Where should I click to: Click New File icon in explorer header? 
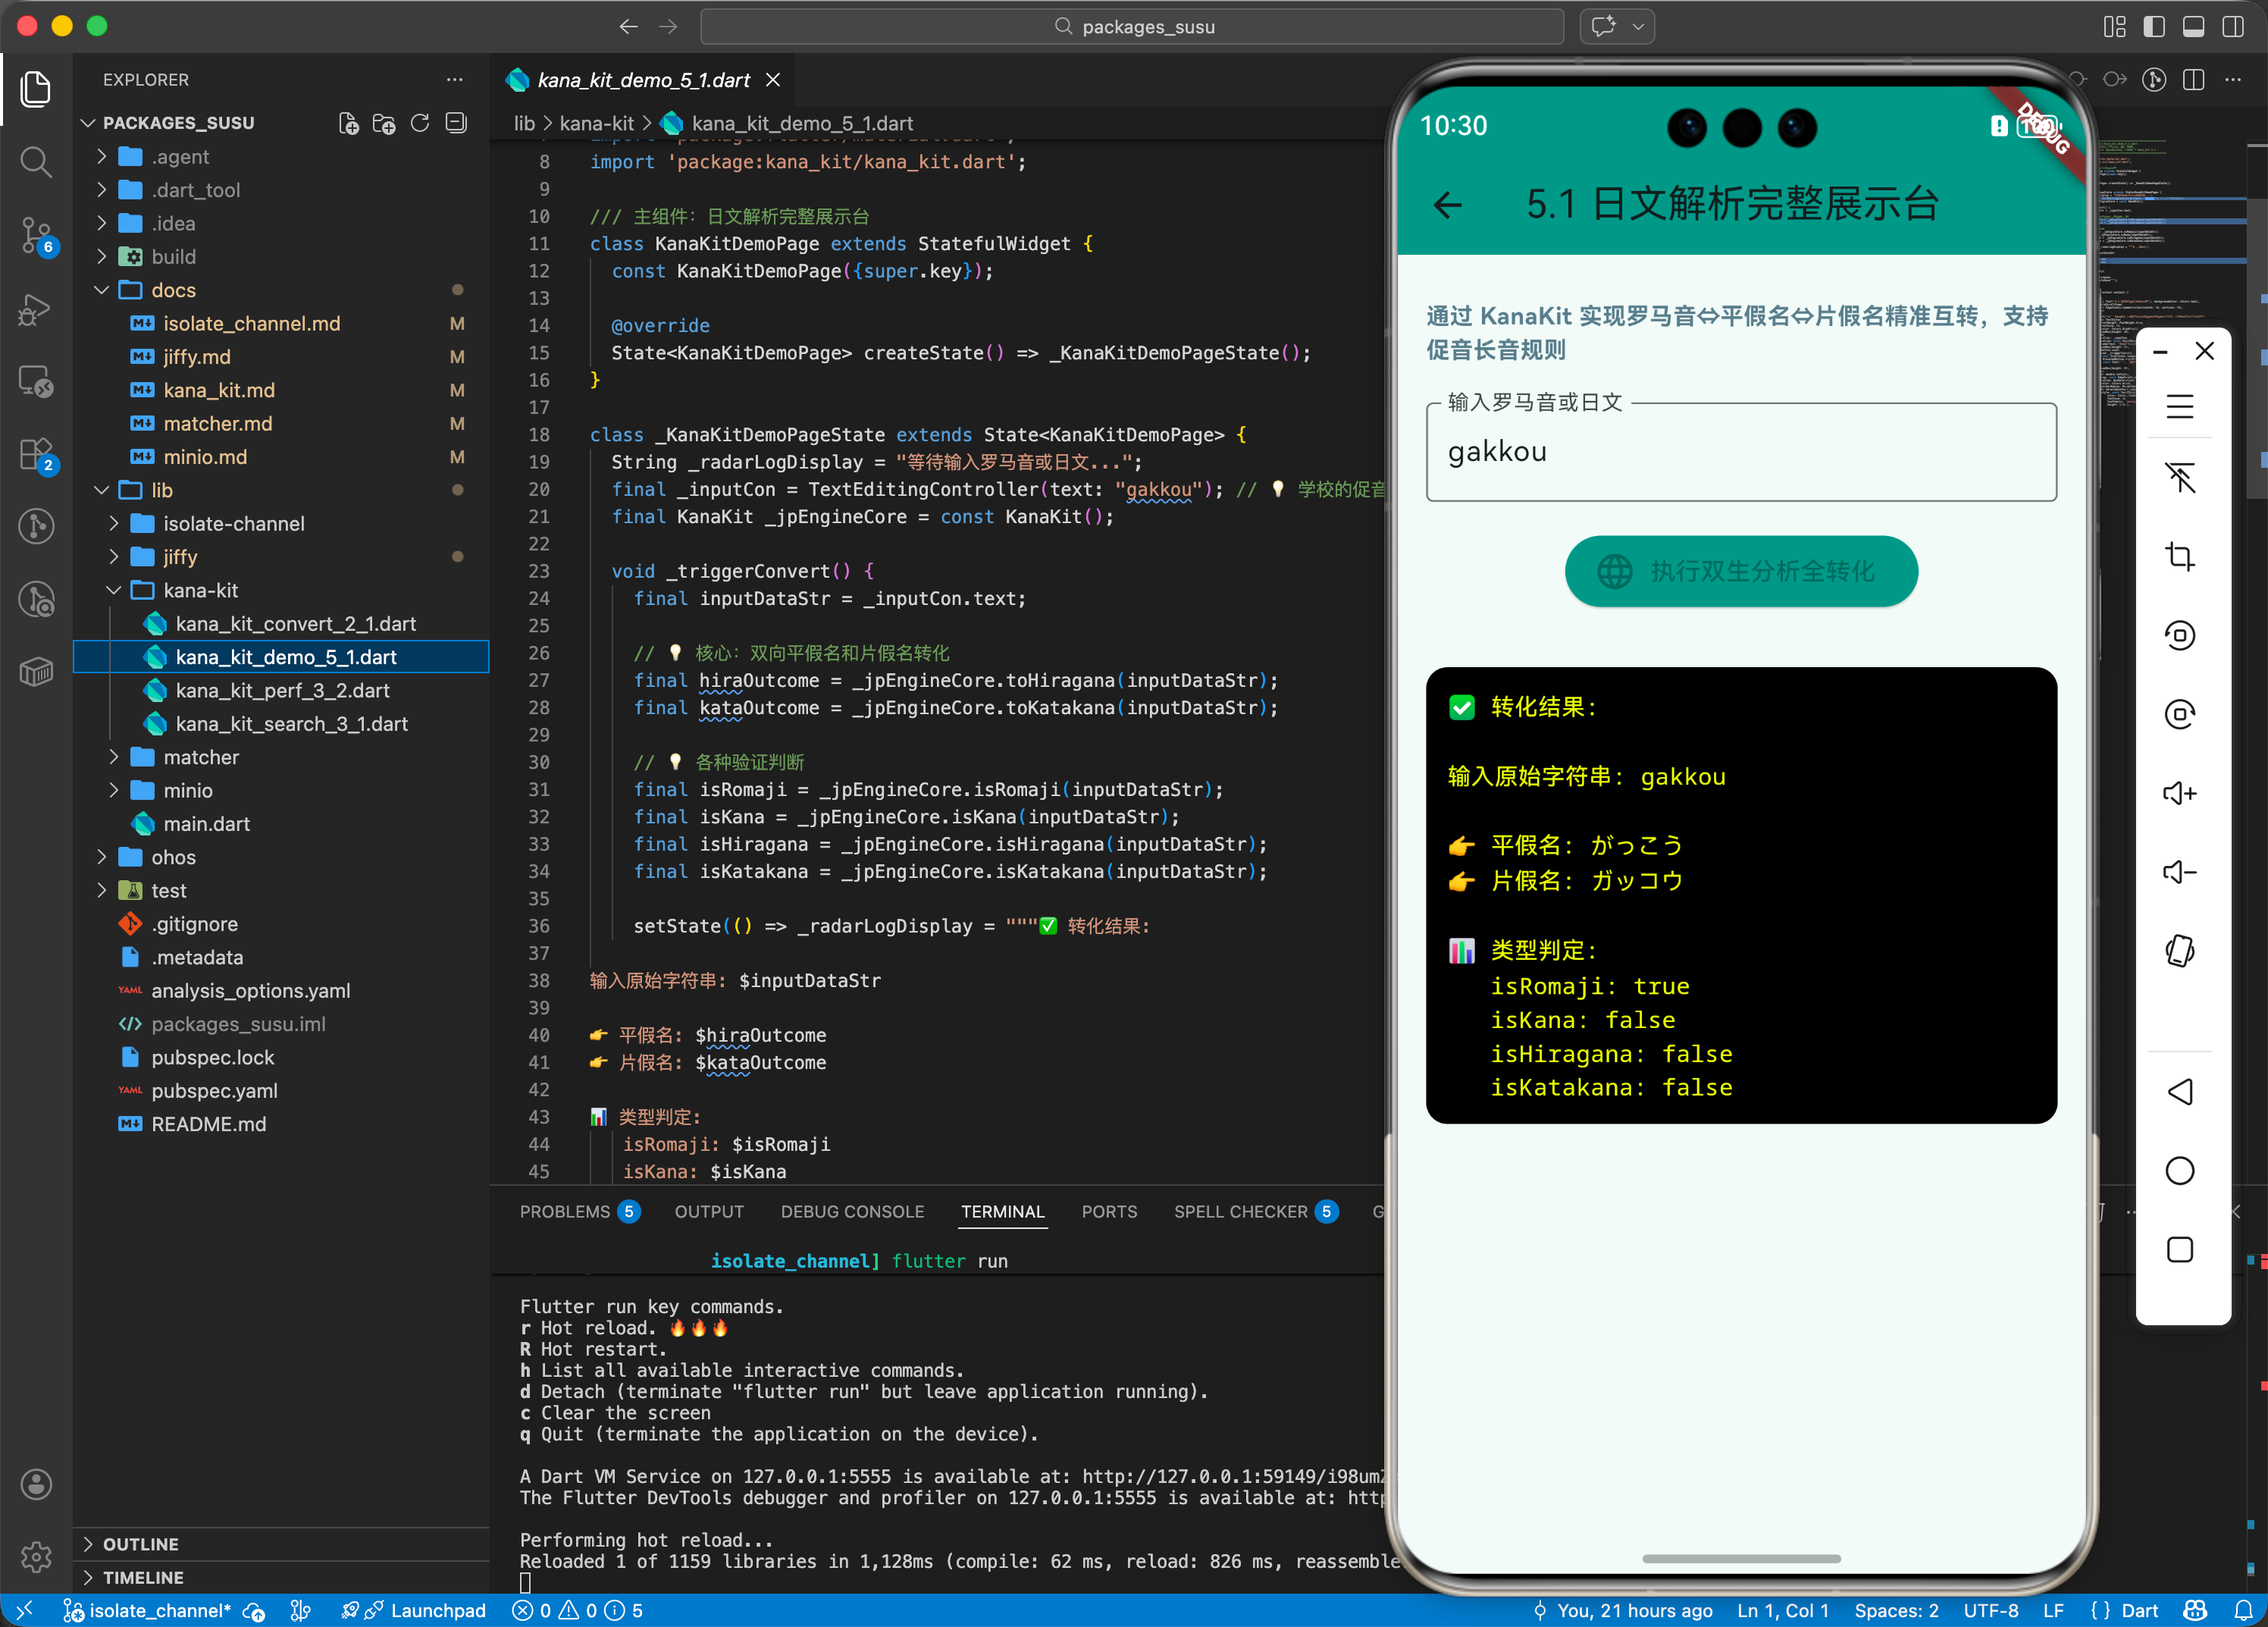tap(348, 123)
